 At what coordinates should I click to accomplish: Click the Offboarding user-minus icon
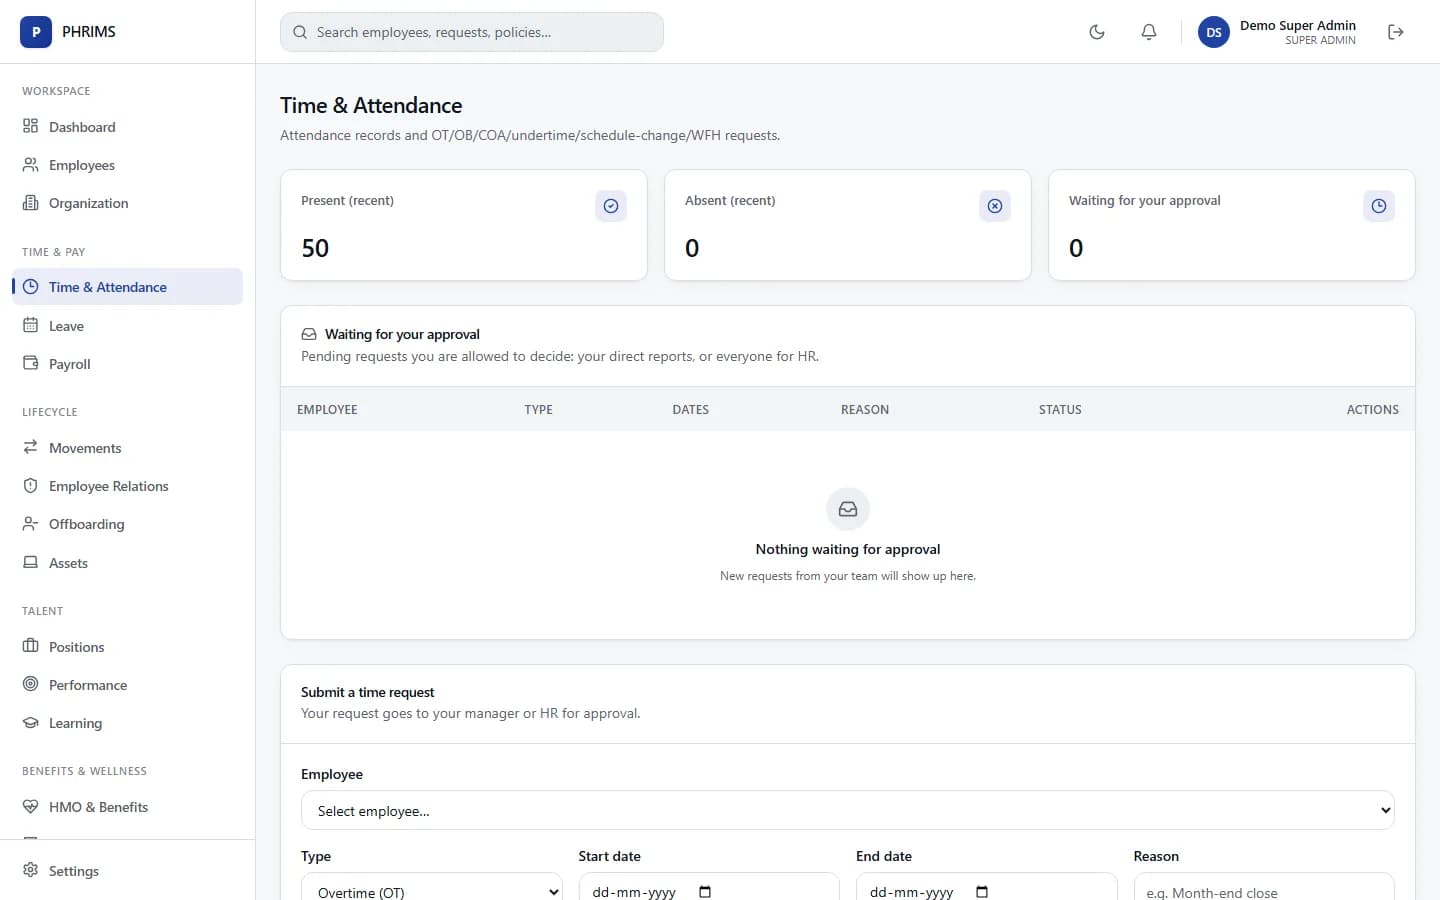[x=31, y=524]
